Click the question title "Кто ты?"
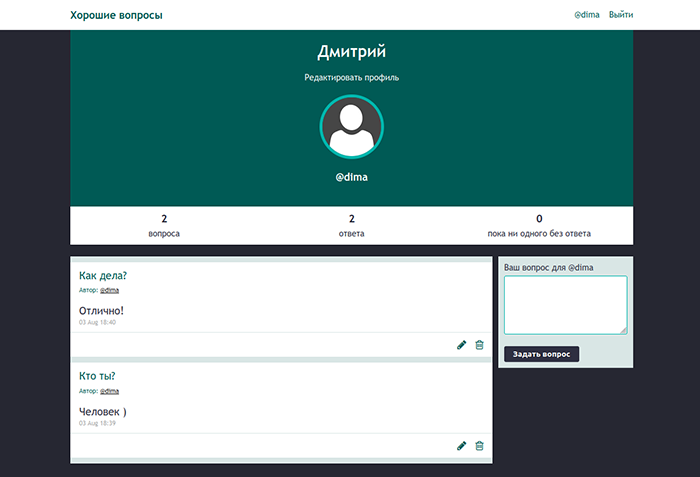The width and height of the screenshot is (700, 477). pos(97,376)
